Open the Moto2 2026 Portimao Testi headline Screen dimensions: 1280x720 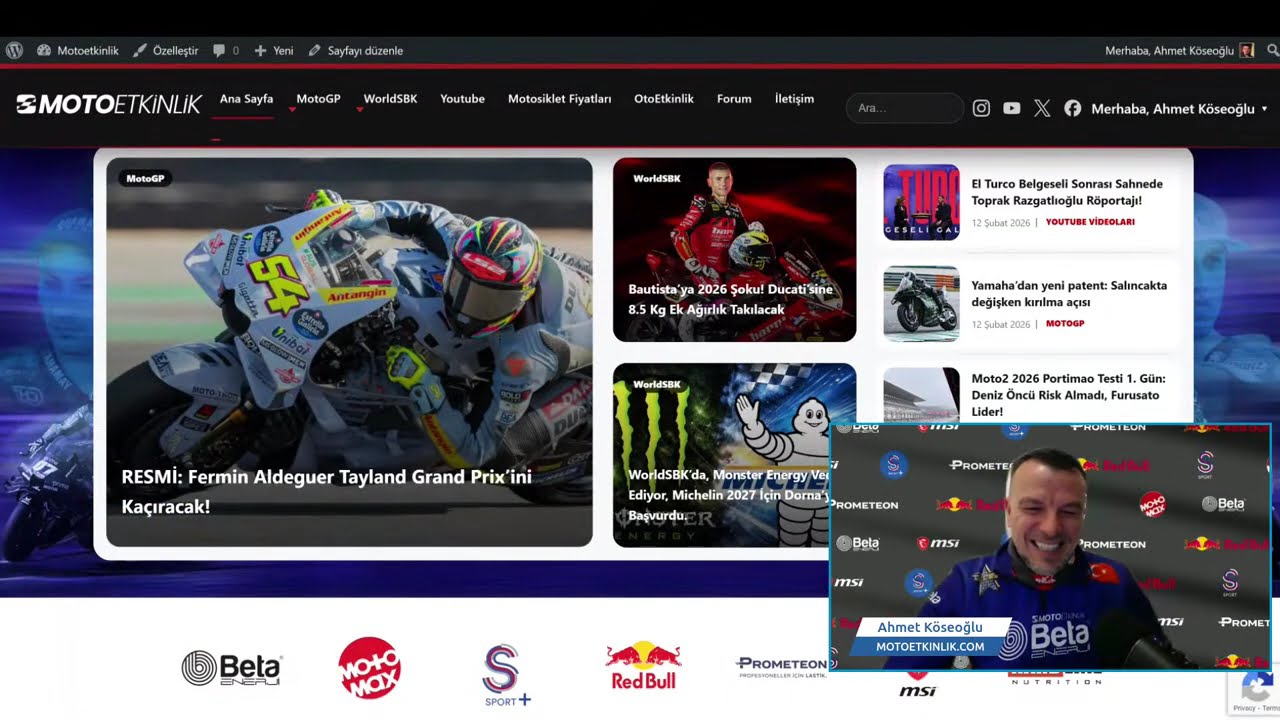pyautogui.click(x=1068, y=395)
